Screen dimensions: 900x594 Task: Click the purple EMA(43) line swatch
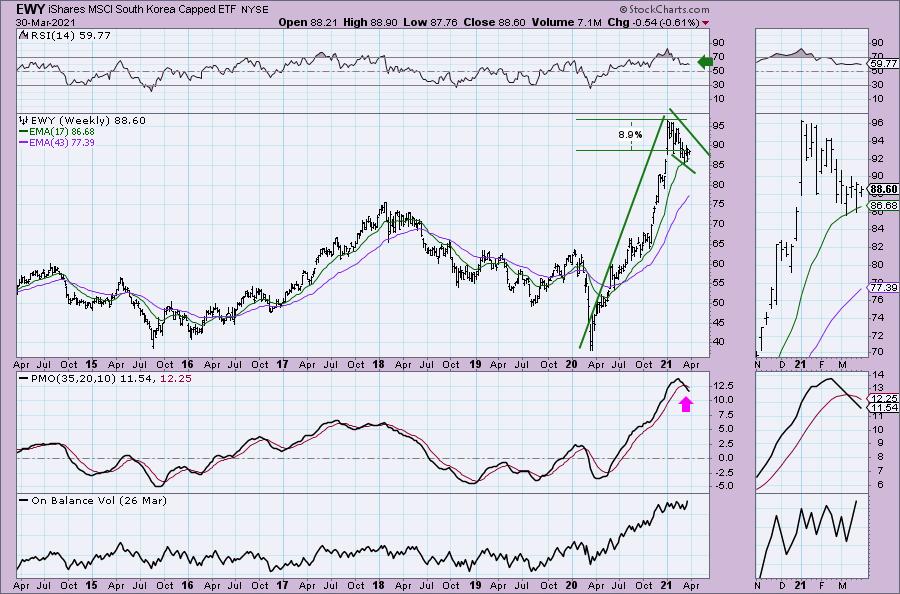coord(24,142)
